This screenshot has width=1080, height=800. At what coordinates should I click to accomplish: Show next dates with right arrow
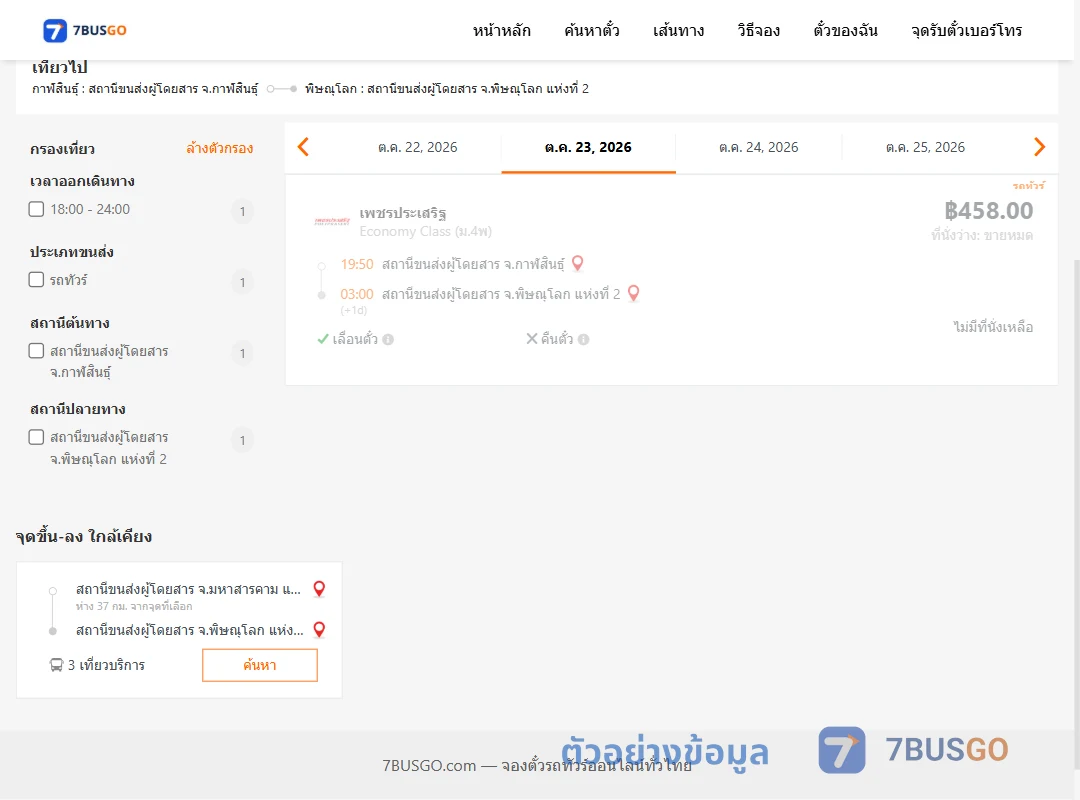tap(1039, 147)
